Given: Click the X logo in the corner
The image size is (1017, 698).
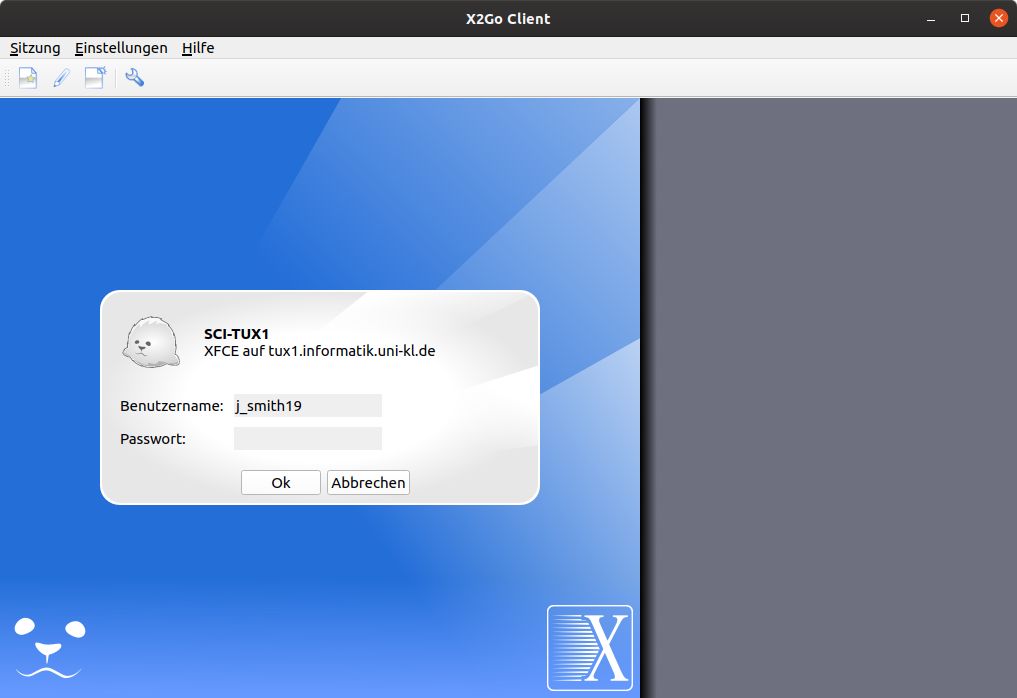Looking at the screenshot, I should (x=590, y=648).
